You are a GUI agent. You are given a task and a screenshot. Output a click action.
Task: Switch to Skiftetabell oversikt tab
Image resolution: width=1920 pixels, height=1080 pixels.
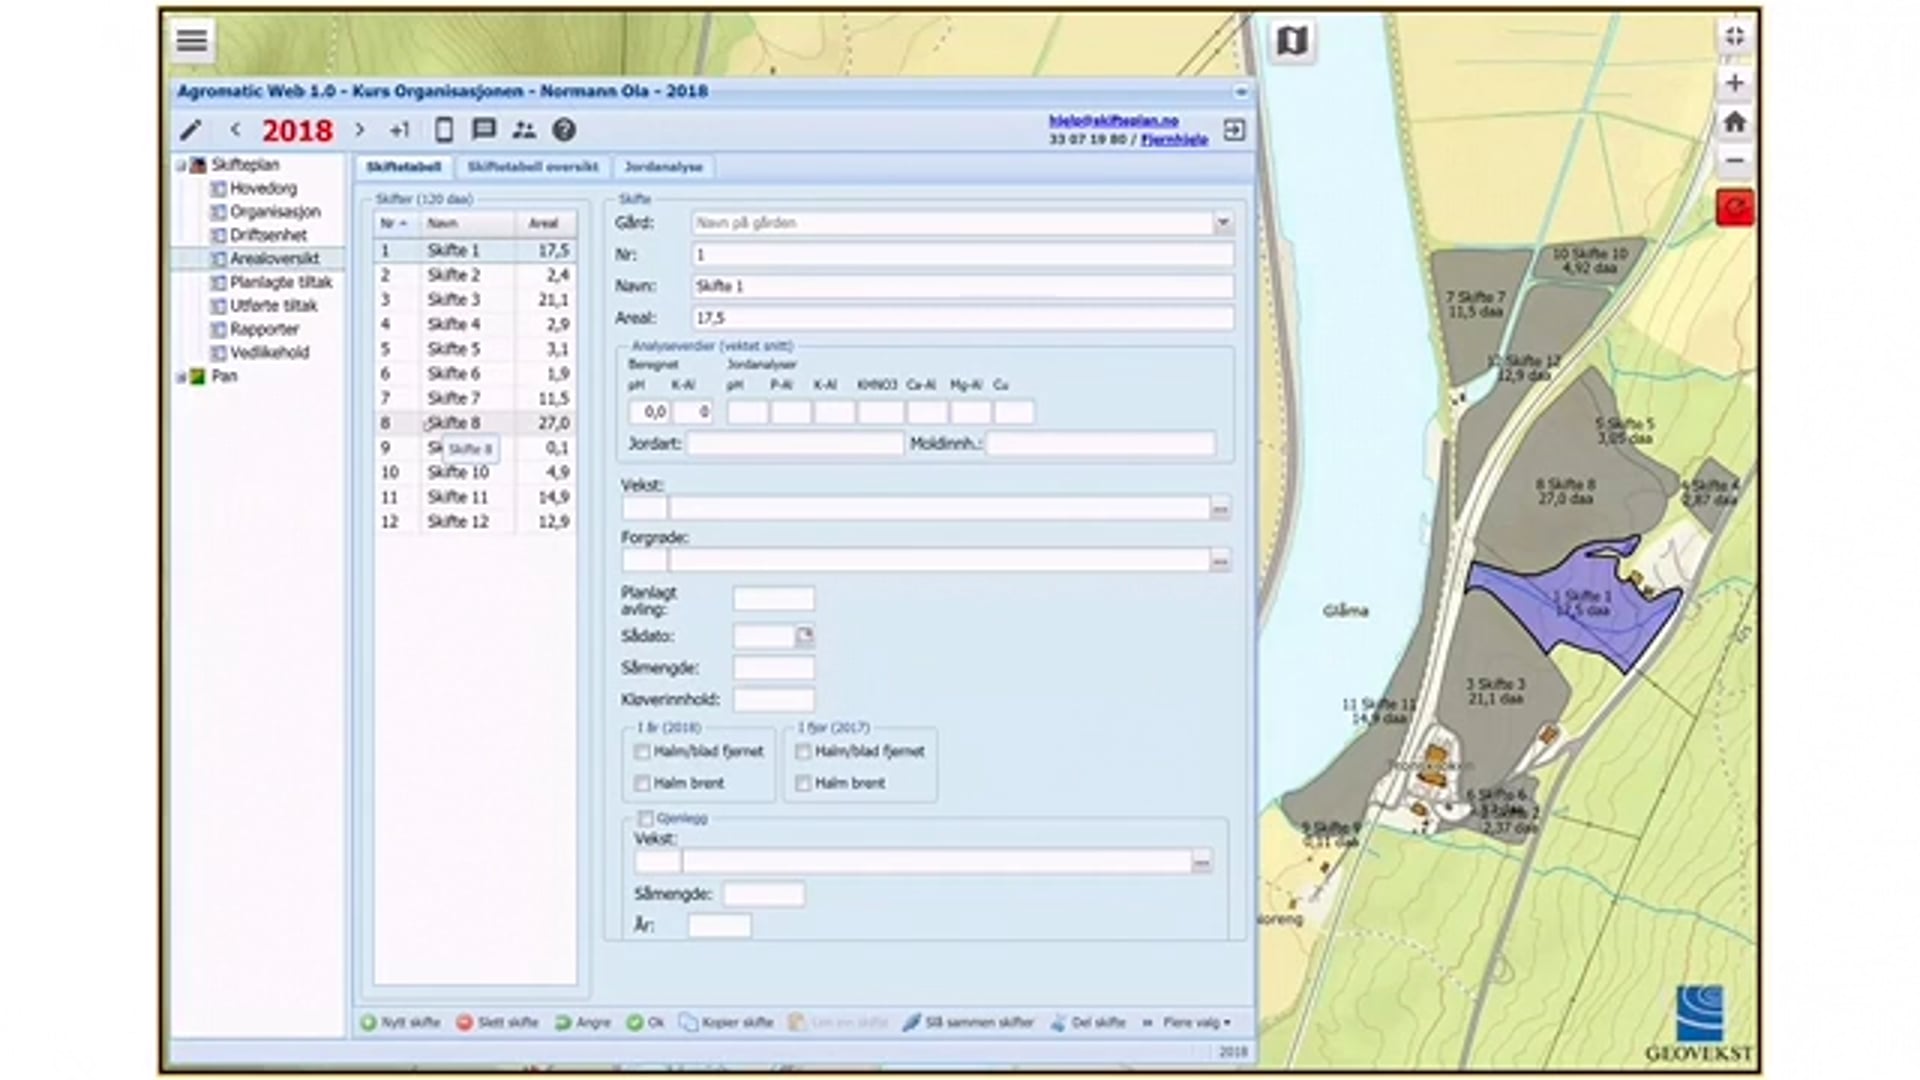pos(532,167)
